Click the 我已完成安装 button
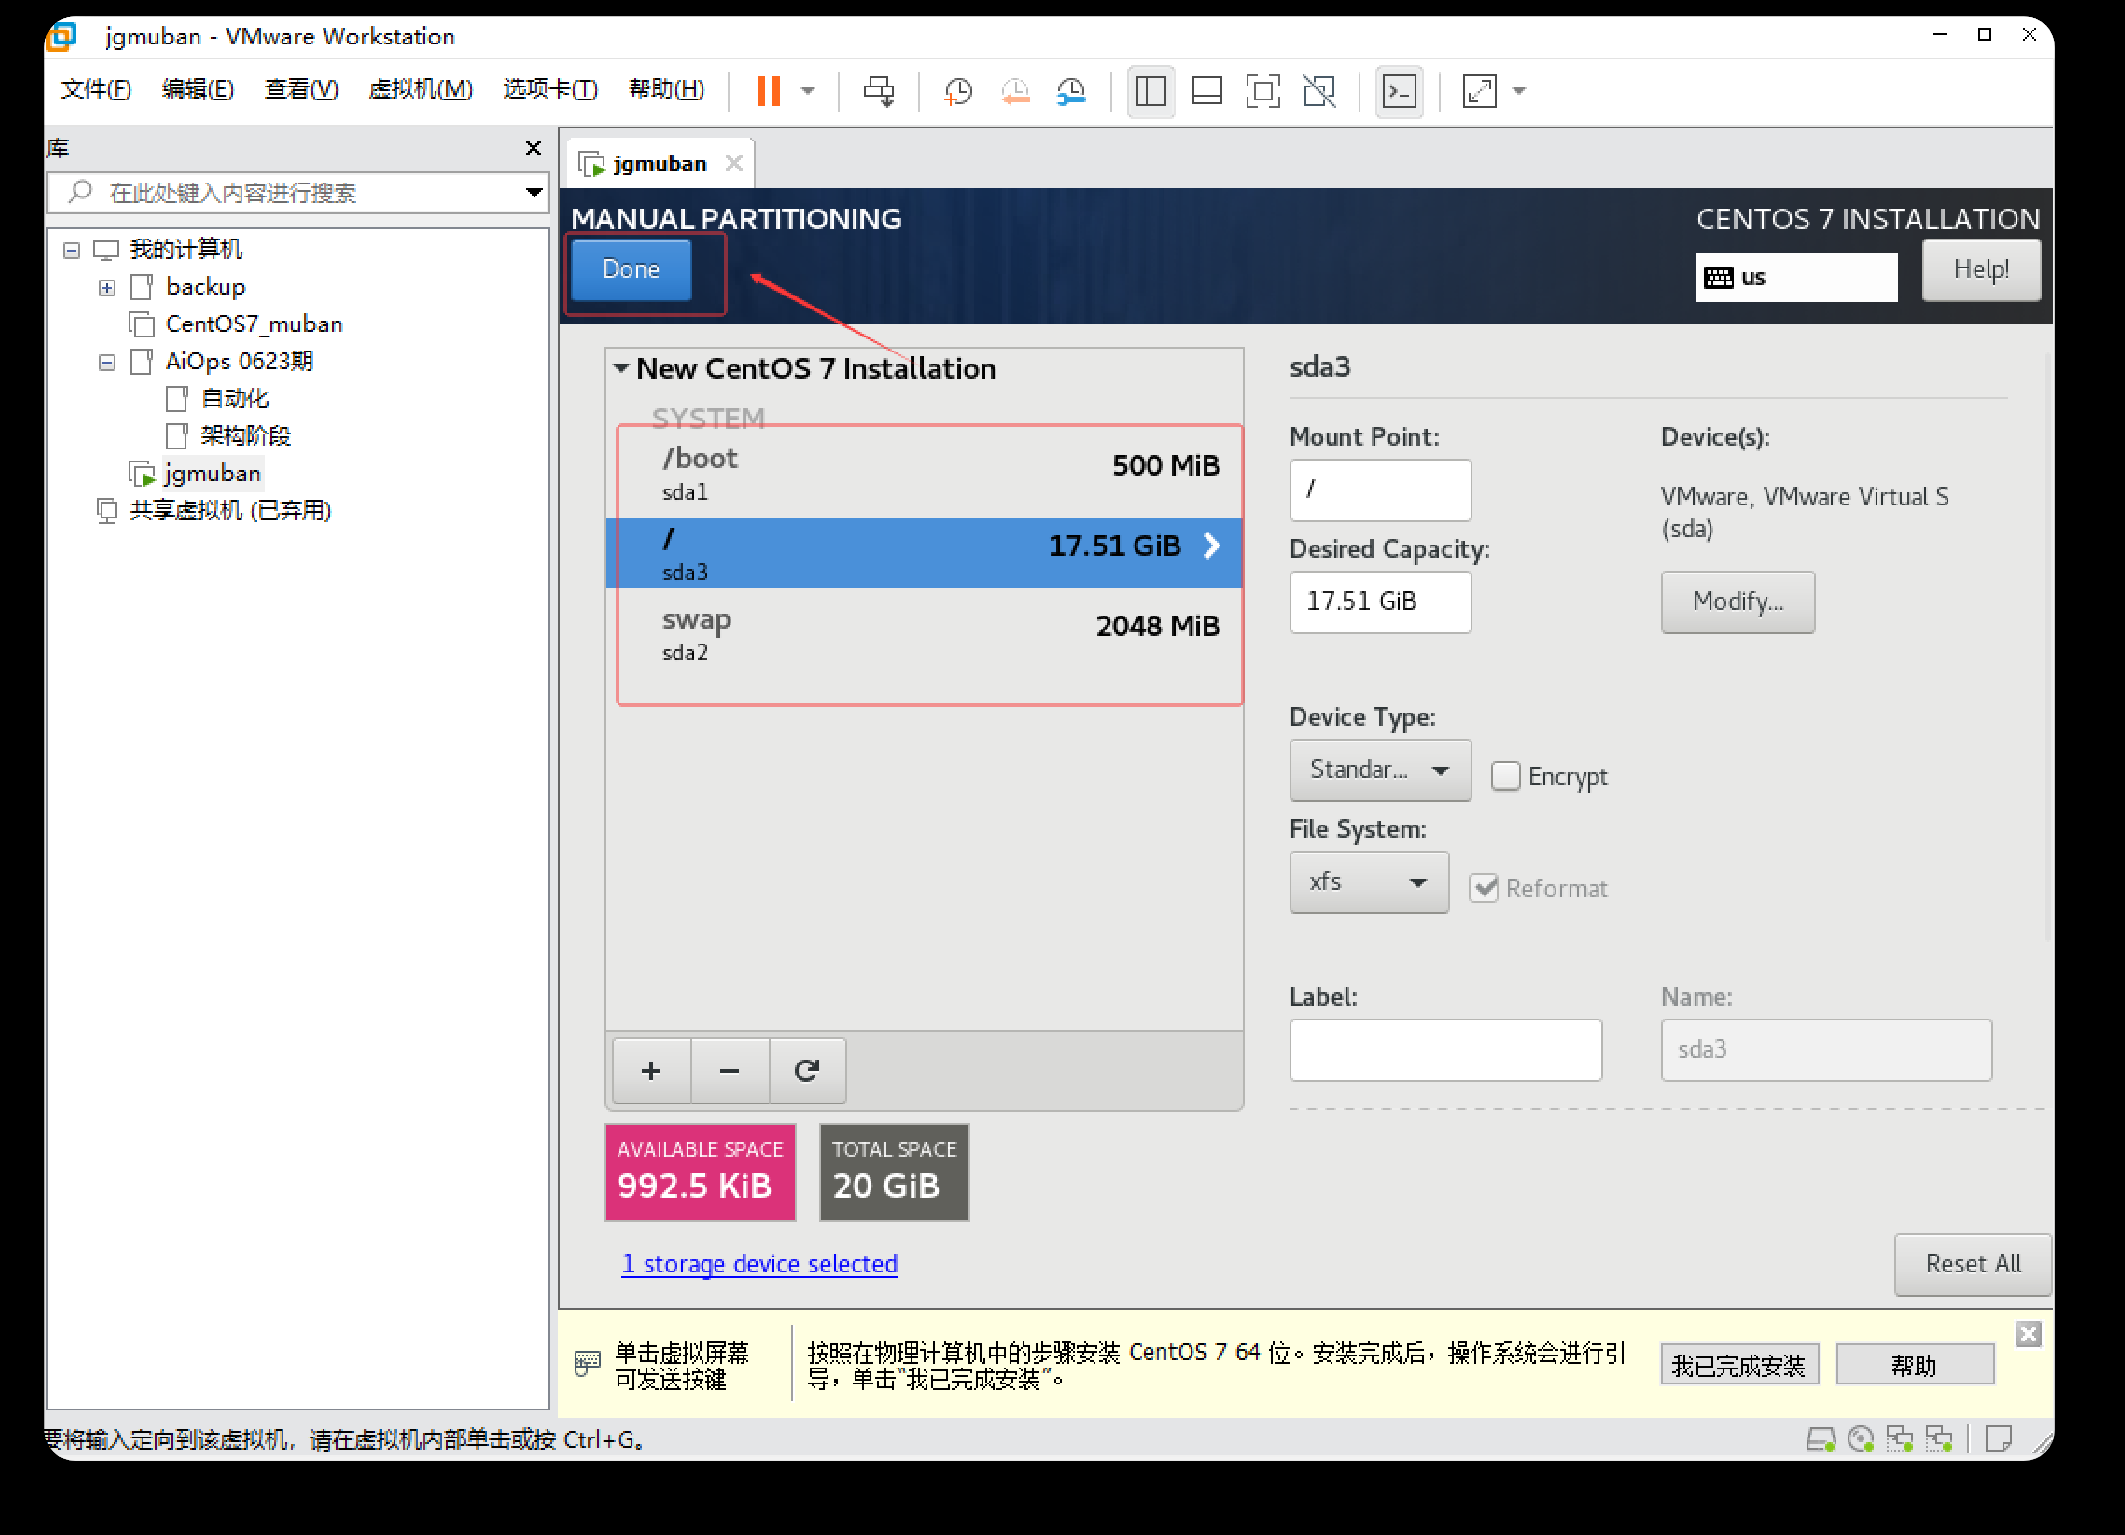 click(x=1739, y=1365)
